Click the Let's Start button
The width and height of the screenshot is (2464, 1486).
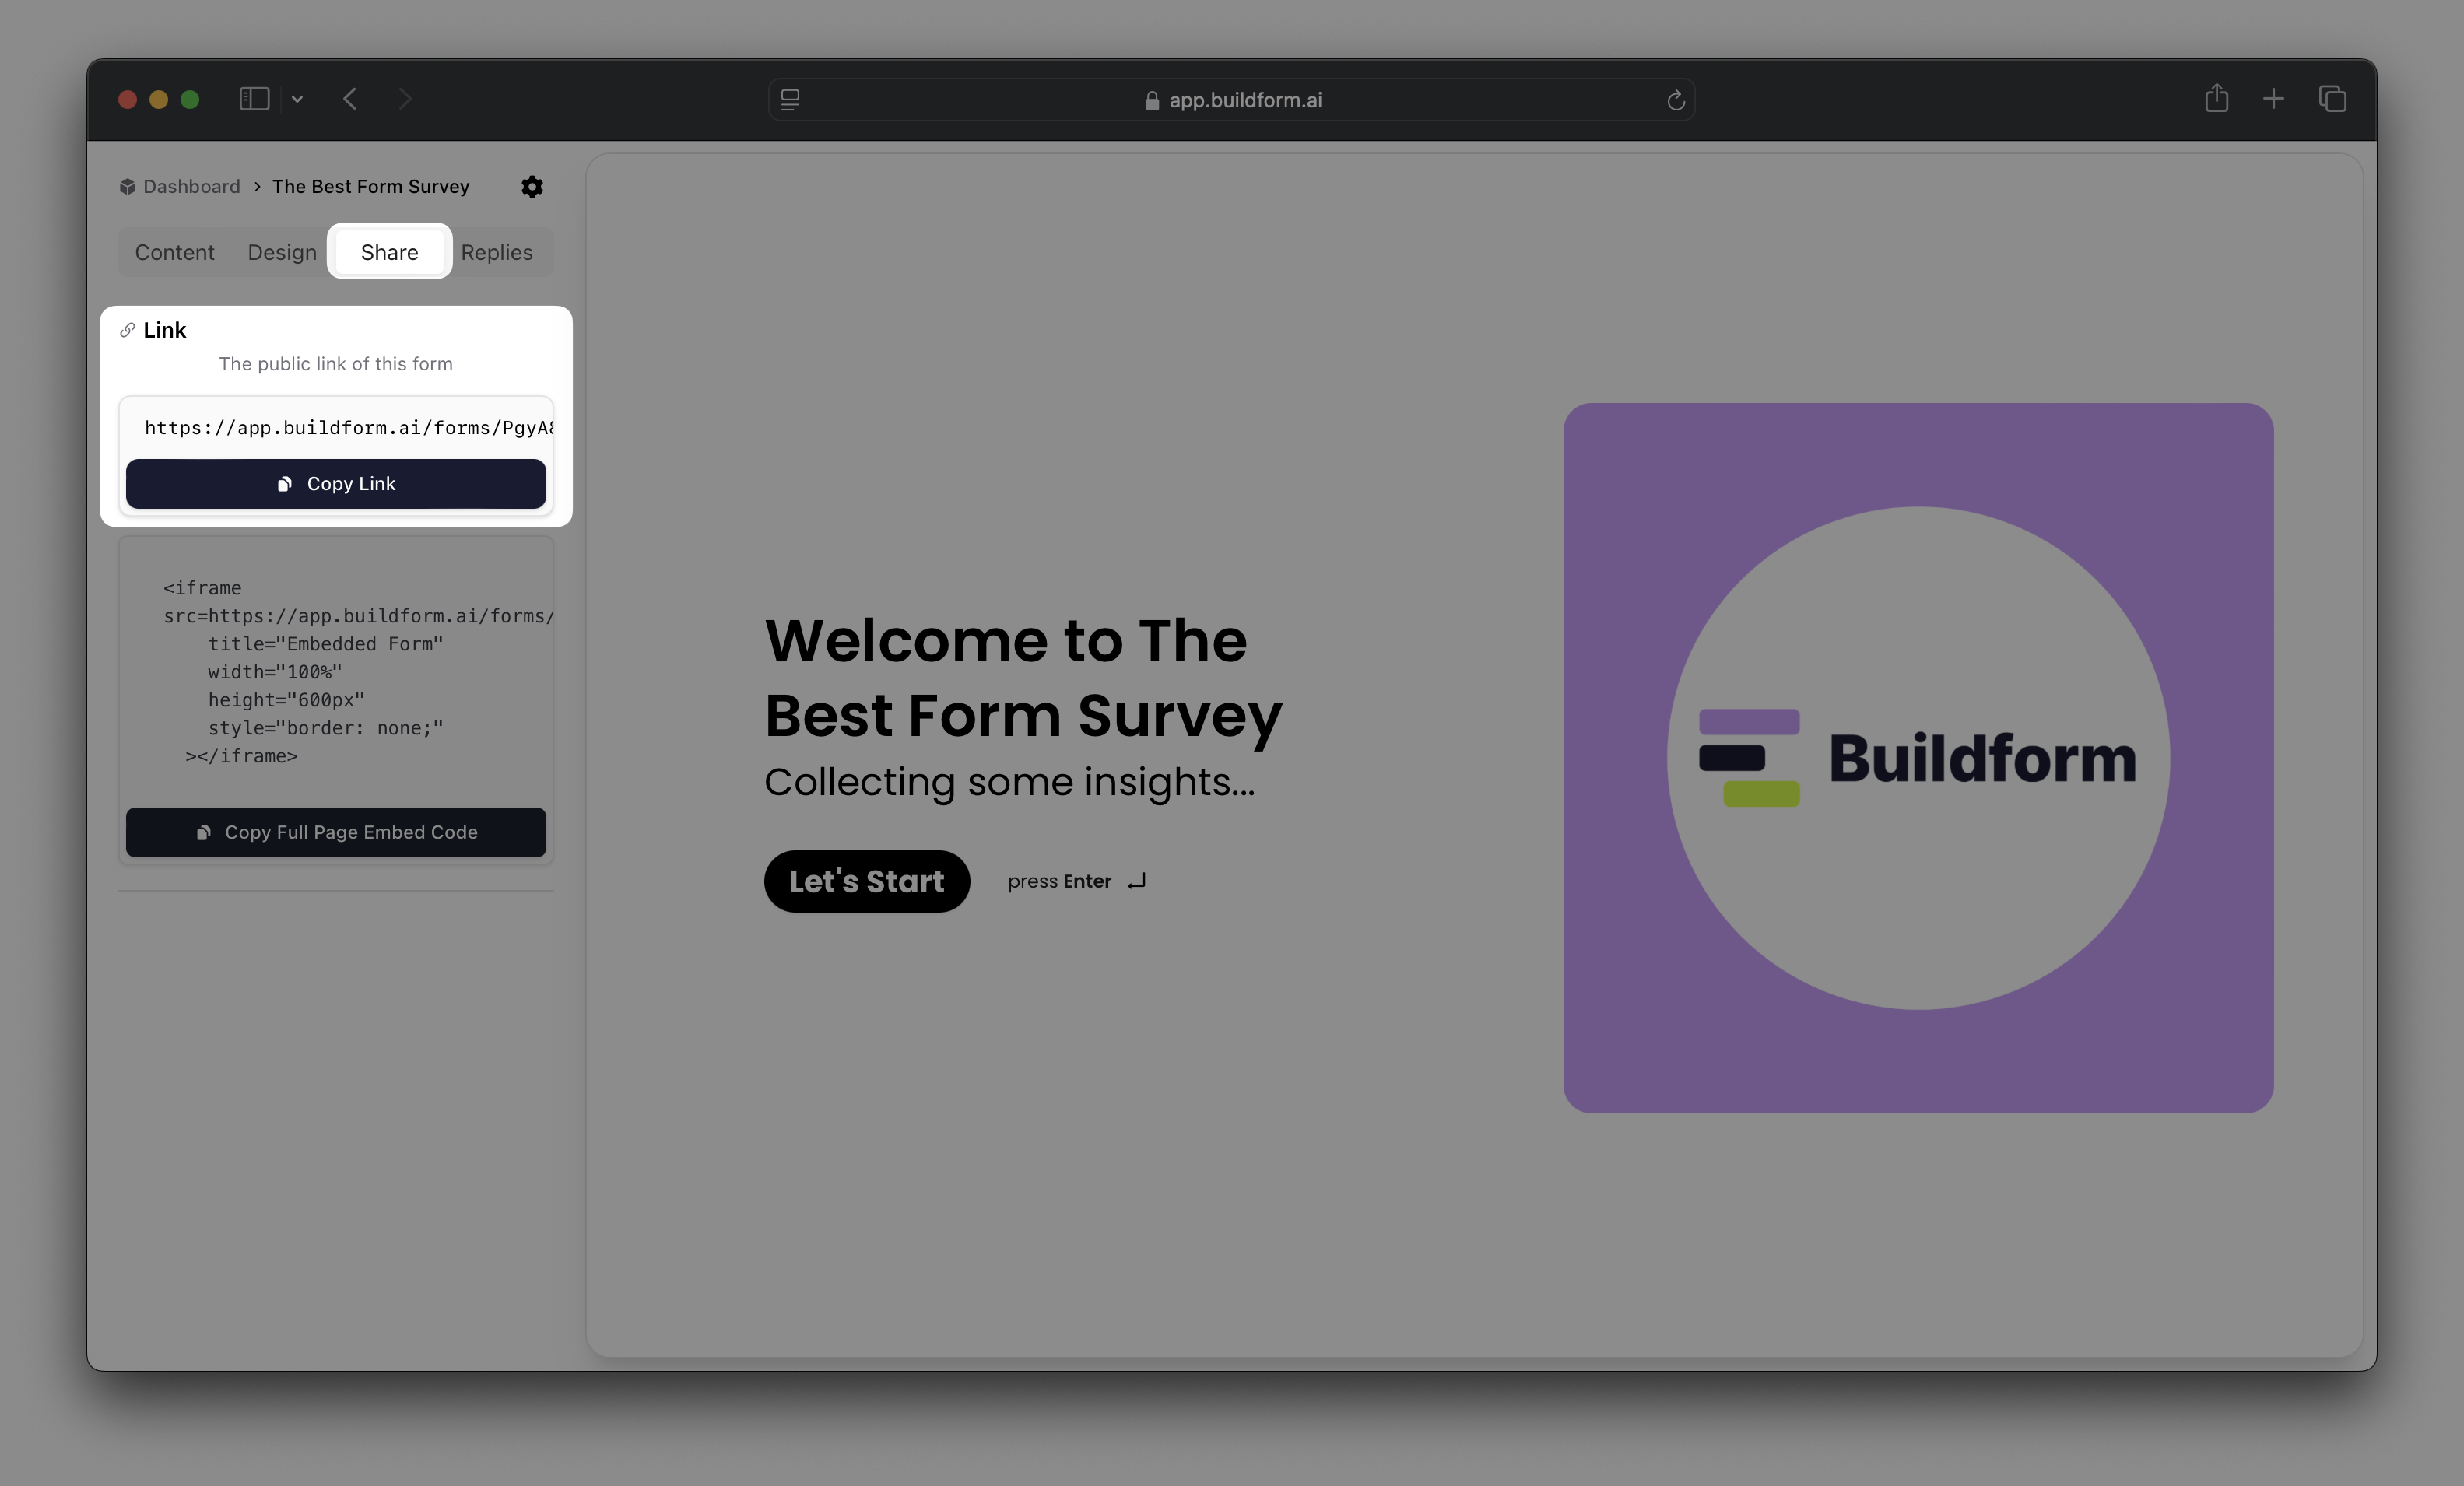click(x=867, y=881)
